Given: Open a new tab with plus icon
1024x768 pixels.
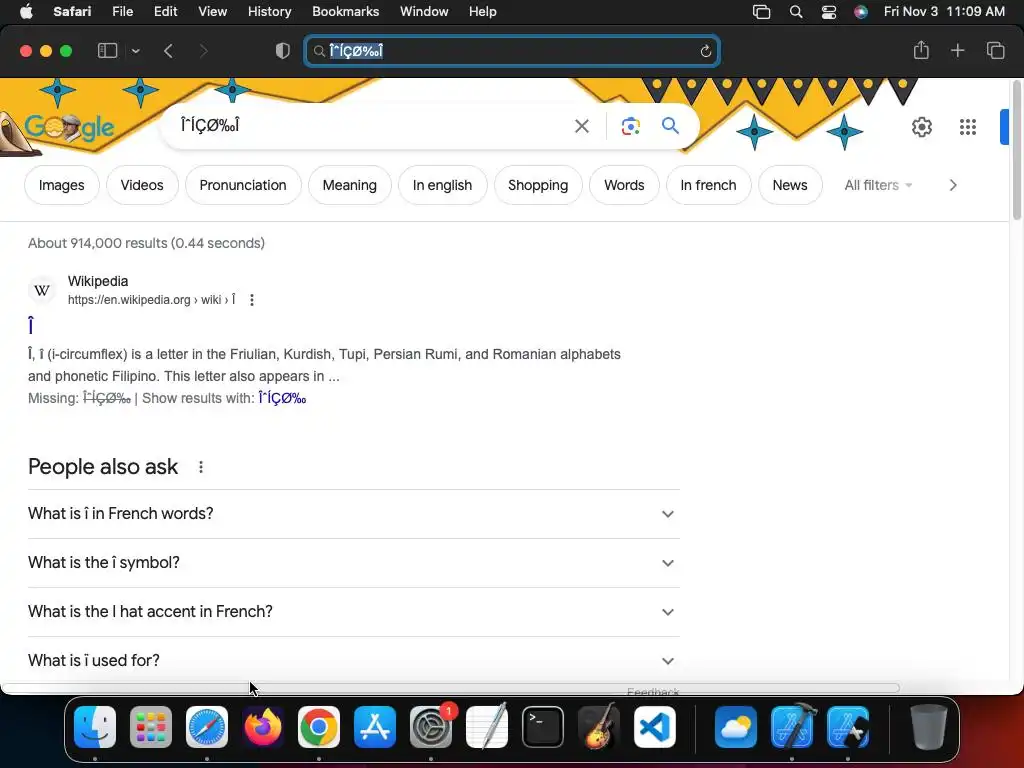Looking at the screenshot, I should tap(957, 50).
